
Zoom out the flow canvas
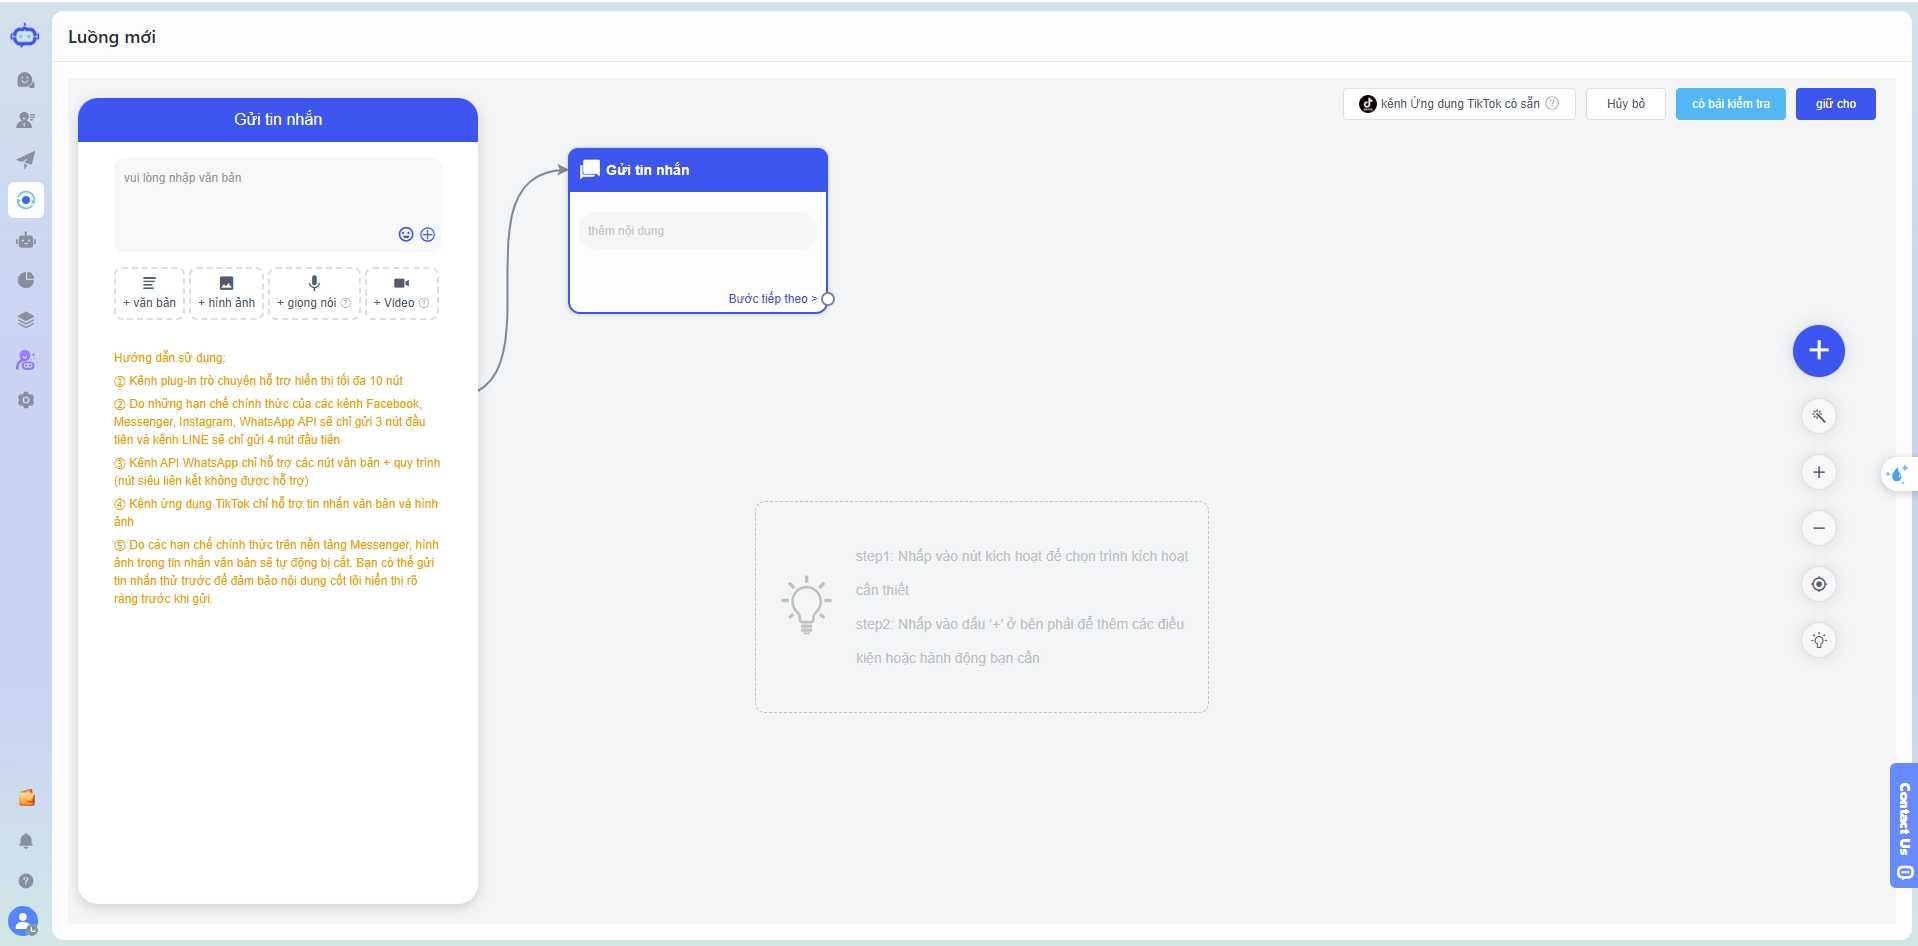(1819, 528)
